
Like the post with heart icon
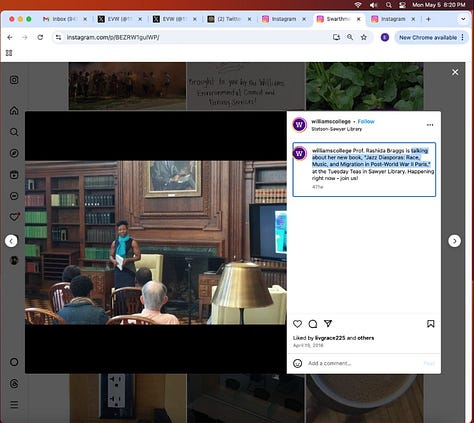(x=297, y=324)
